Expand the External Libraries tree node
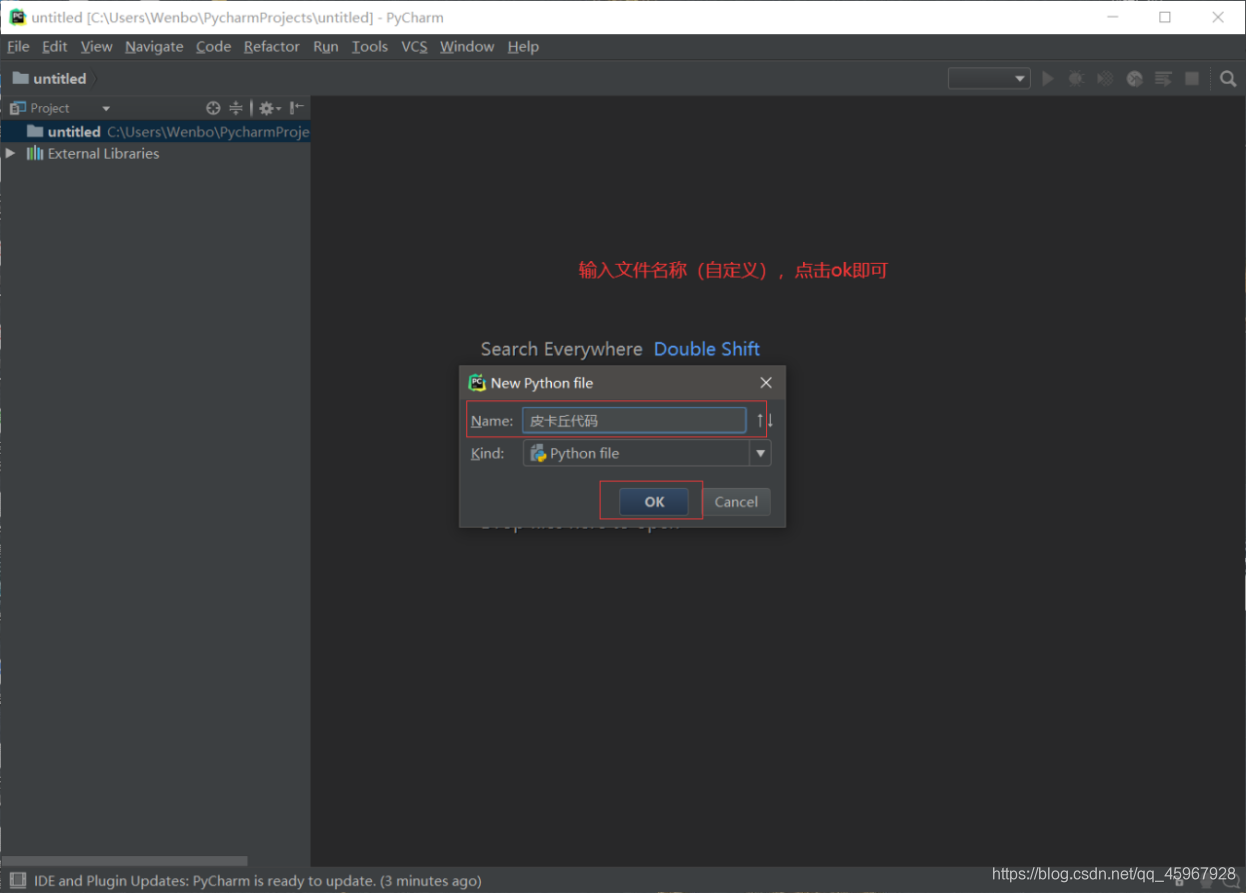Screen dimensions: 1246x893 coord(11,153)
